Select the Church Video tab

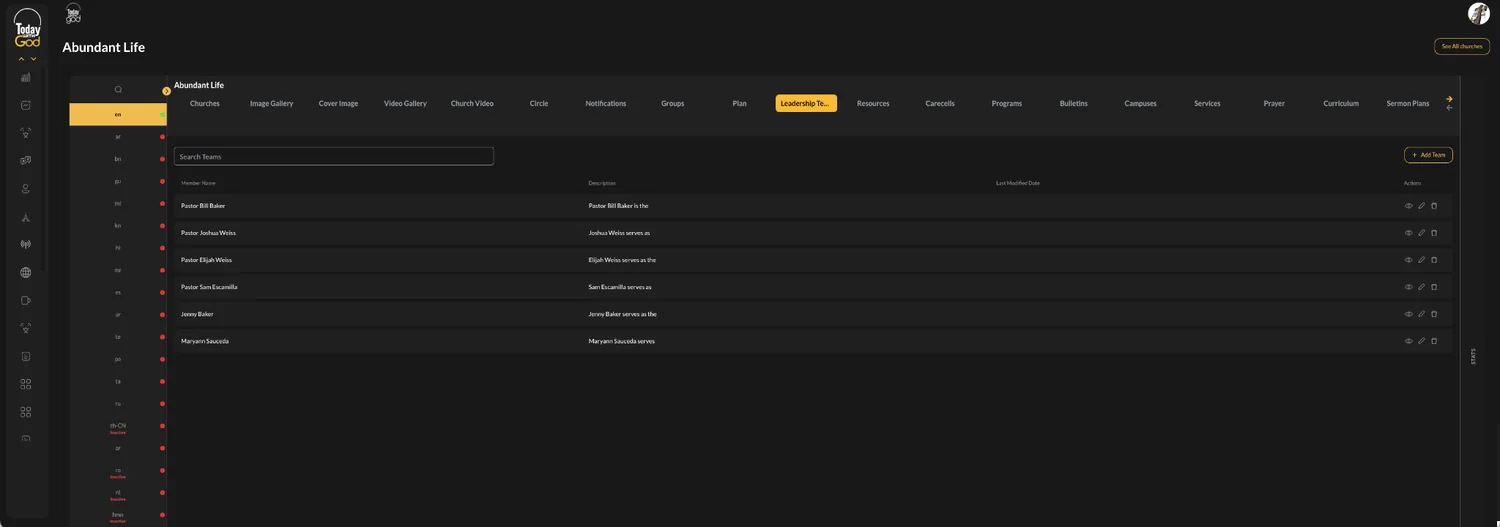coord(472,103)
